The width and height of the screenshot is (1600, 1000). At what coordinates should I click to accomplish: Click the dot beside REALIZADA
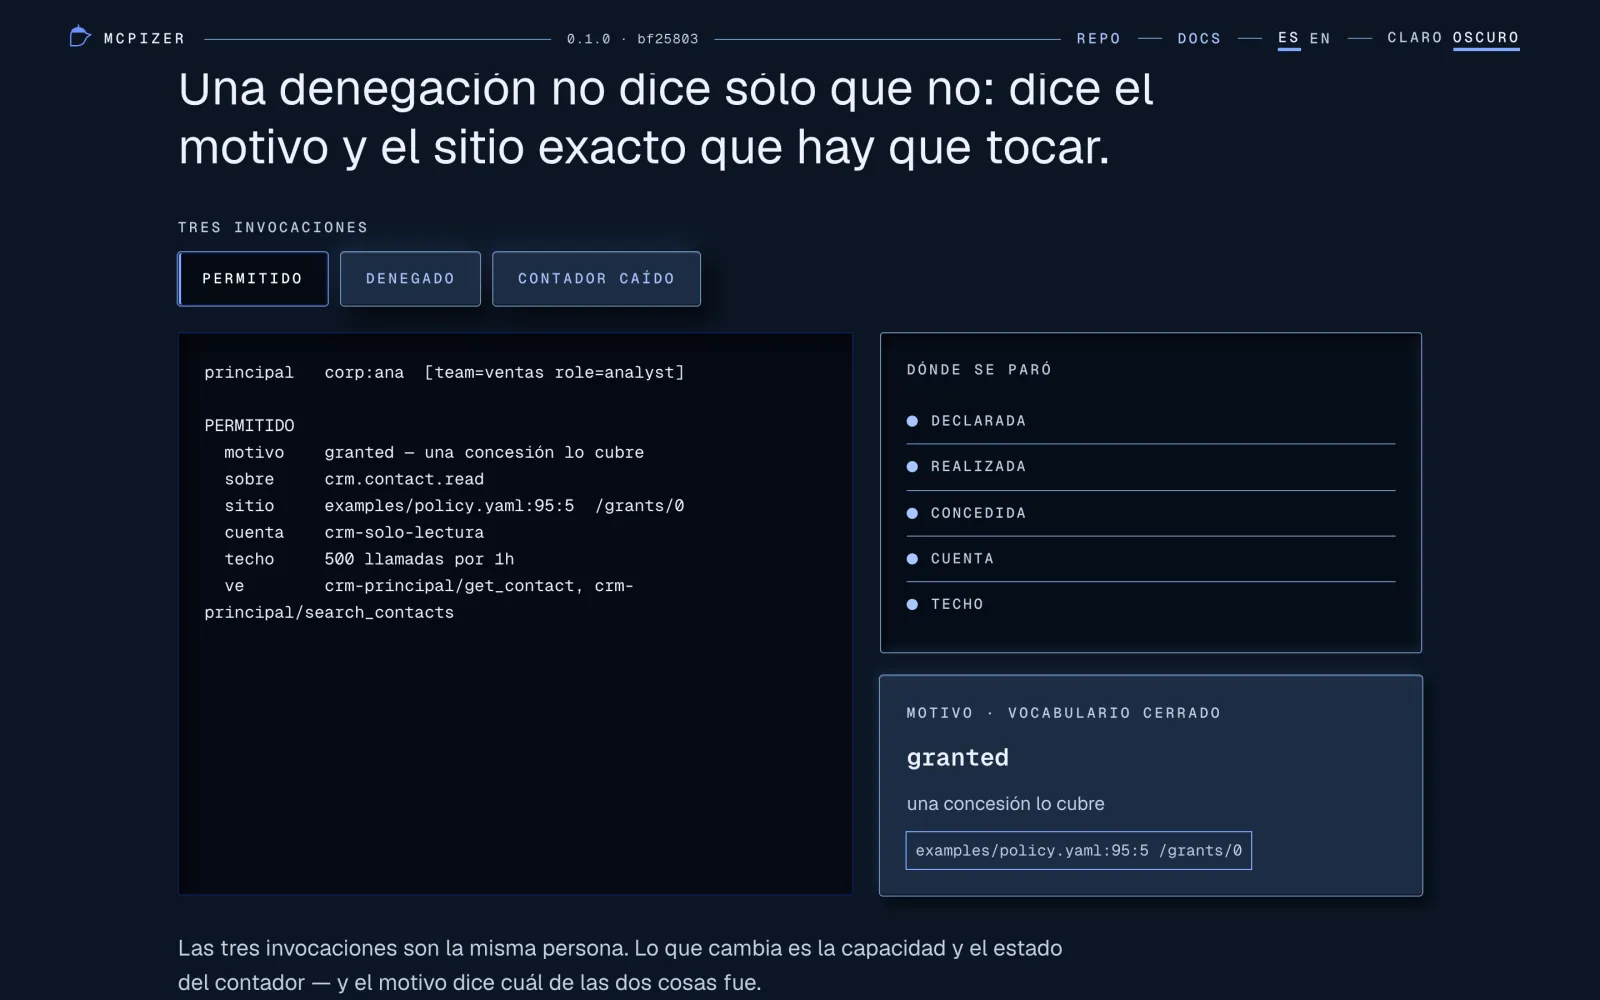[x=912, y=467]
